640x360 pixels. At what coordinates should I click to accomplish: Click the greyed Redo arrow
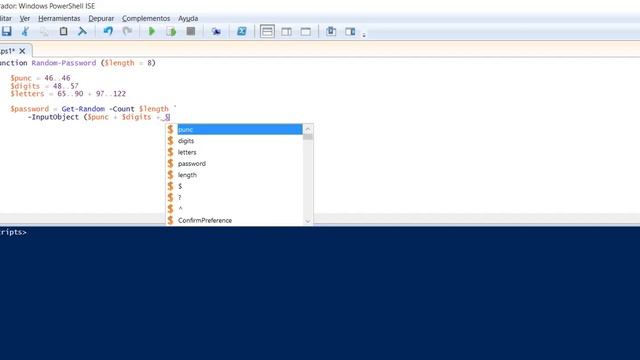(x=127, y=31)
